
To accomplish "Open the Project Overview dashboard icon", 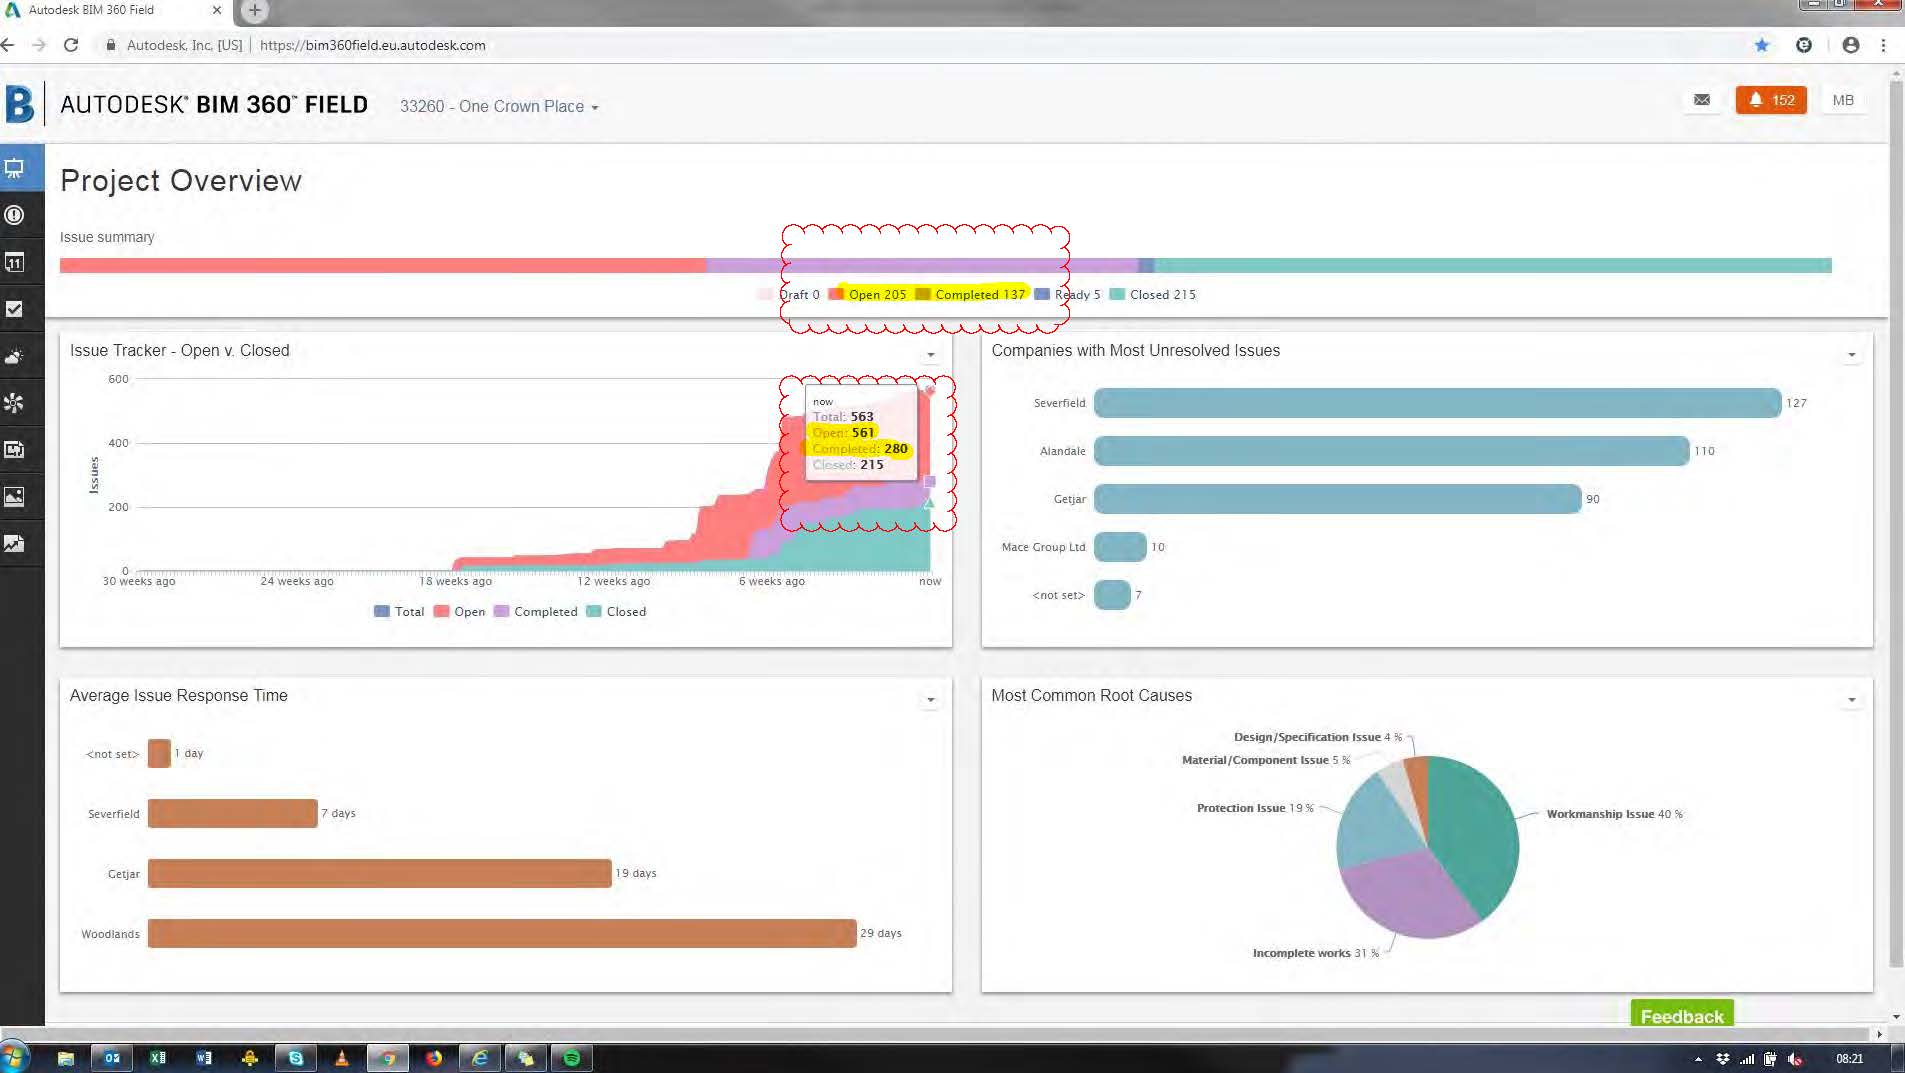I will [x=14, y=167].
